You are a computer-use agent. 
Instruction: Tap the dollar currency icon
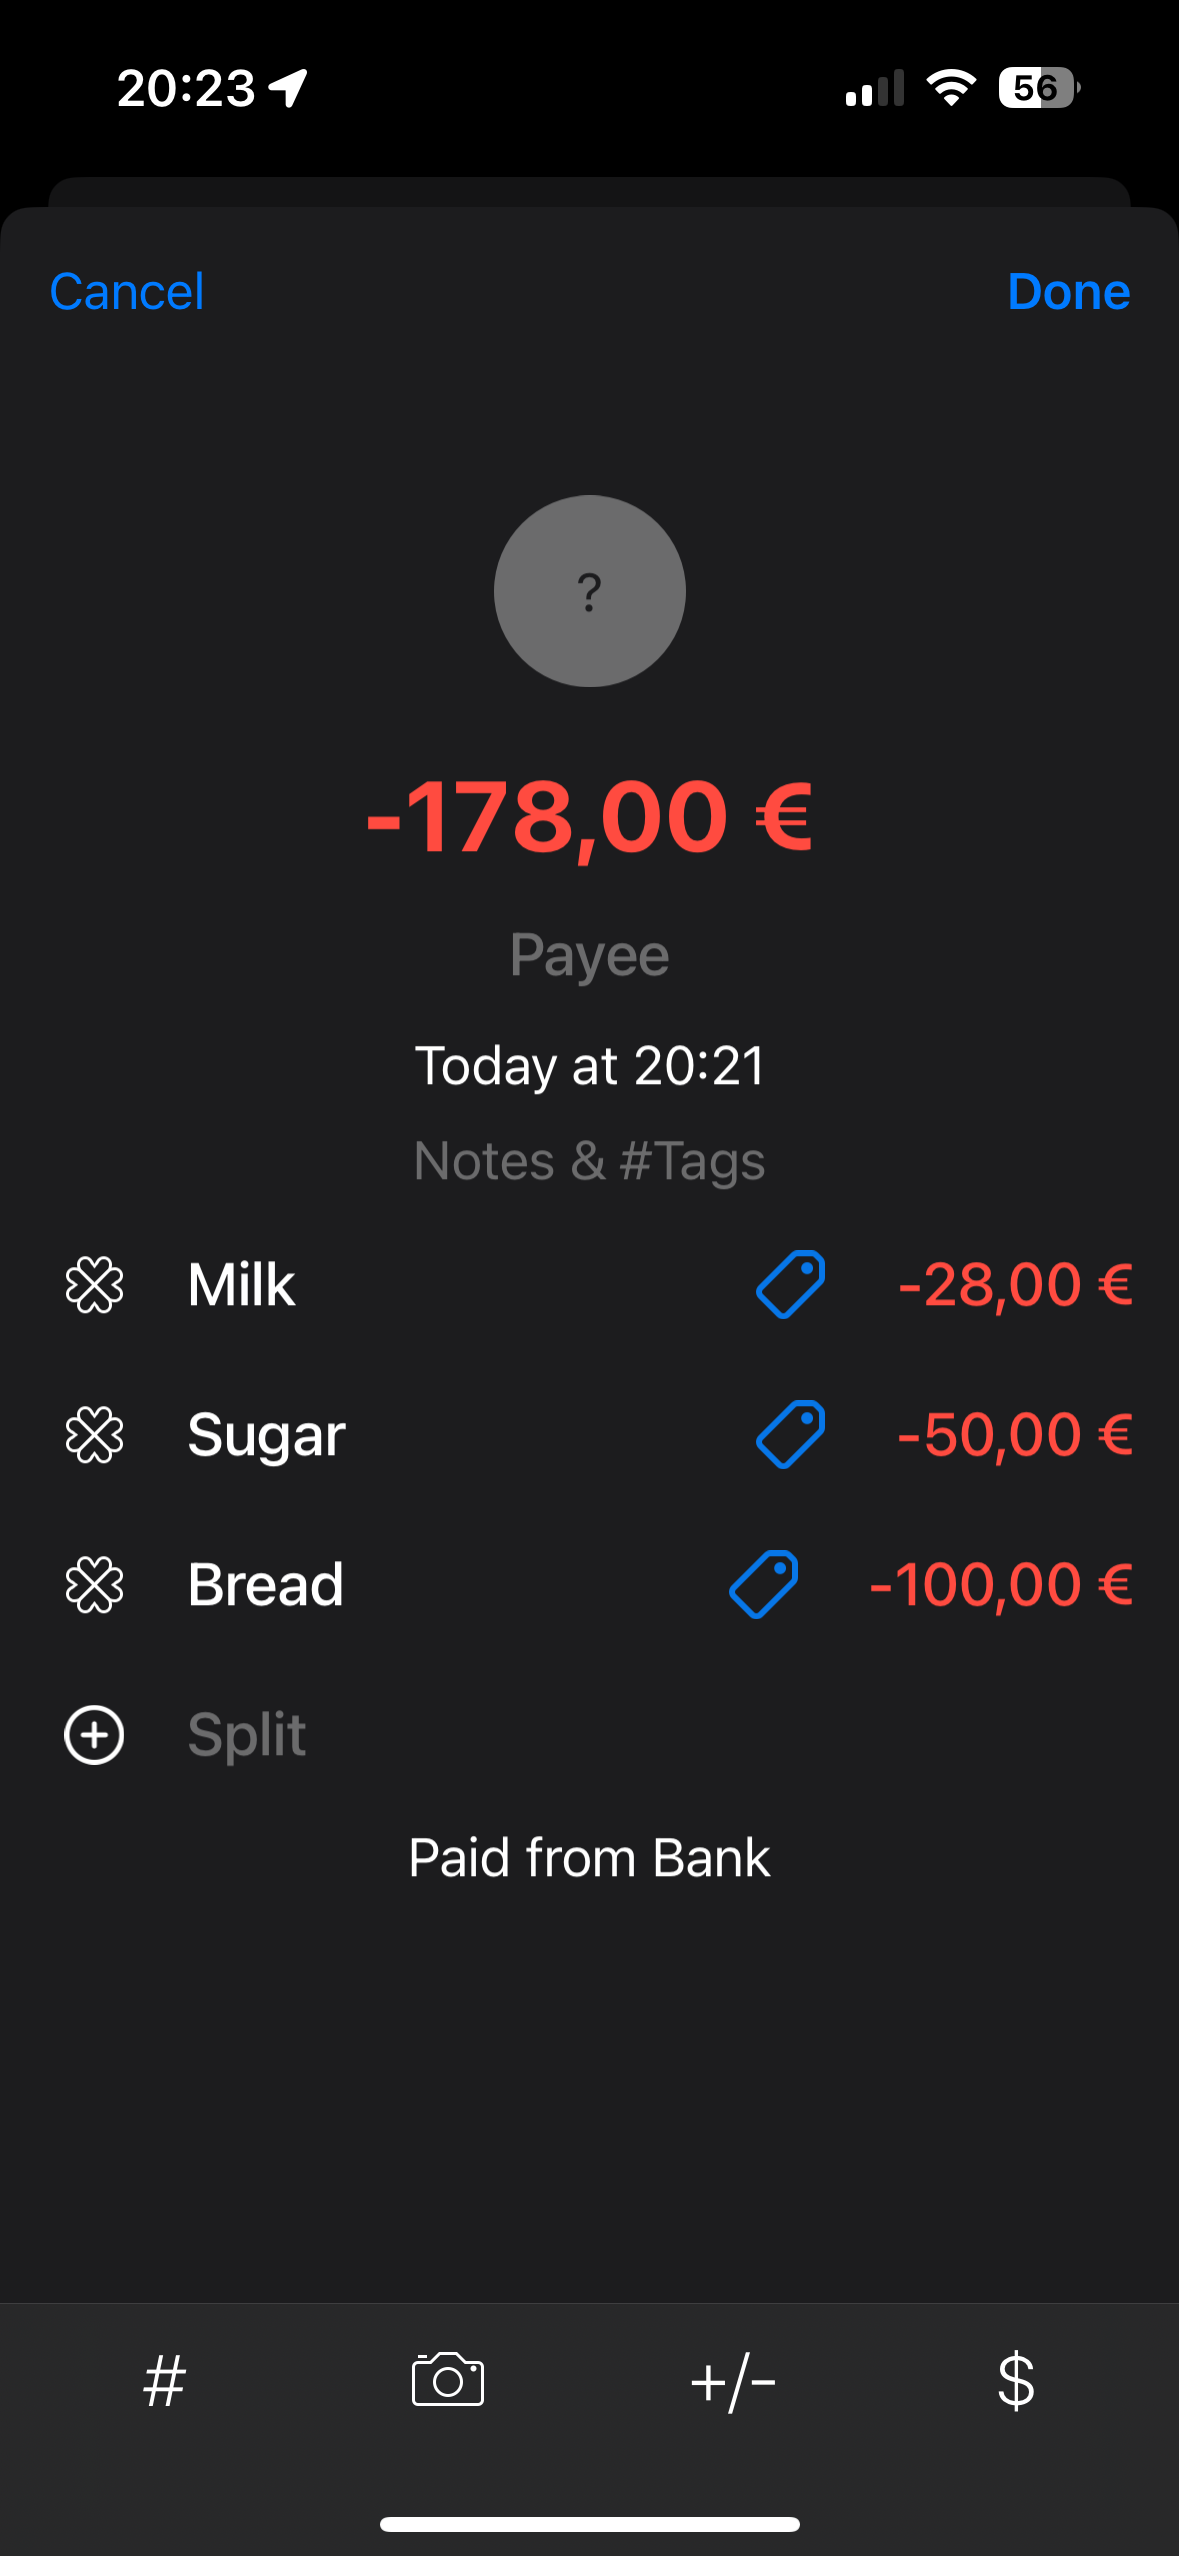[x=1015, y=2381]
